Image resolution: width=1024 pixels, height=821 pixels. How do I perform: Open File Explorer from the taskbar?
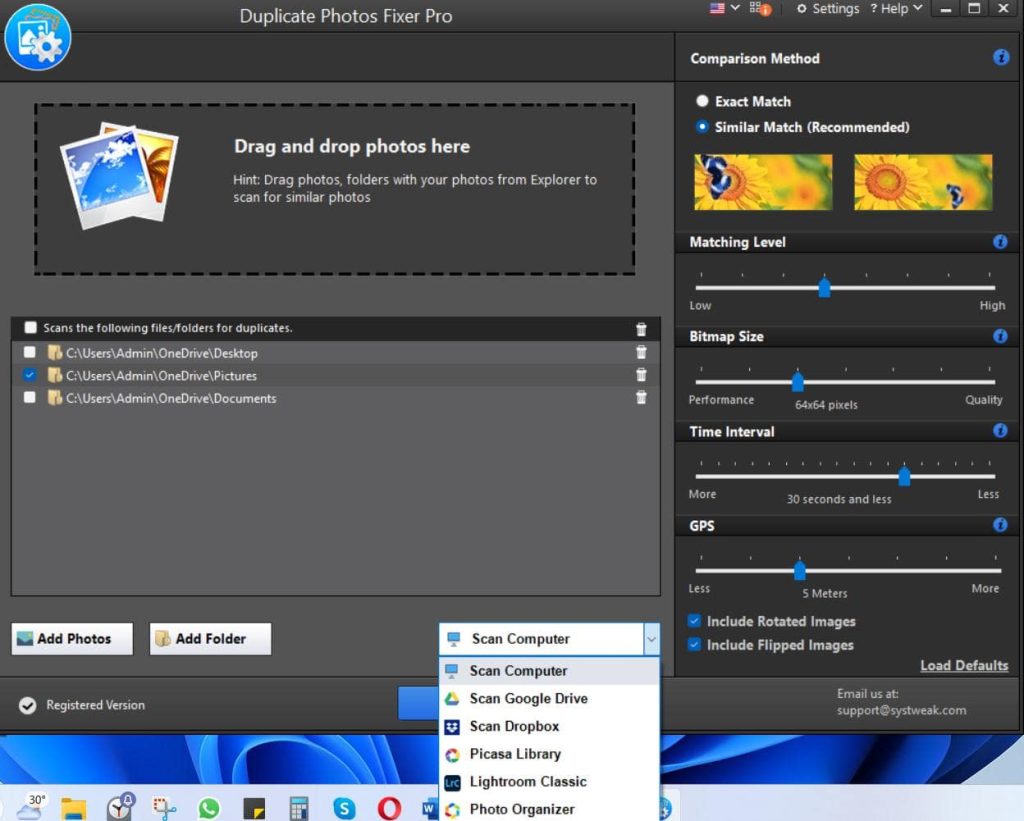tap(73, 809)
